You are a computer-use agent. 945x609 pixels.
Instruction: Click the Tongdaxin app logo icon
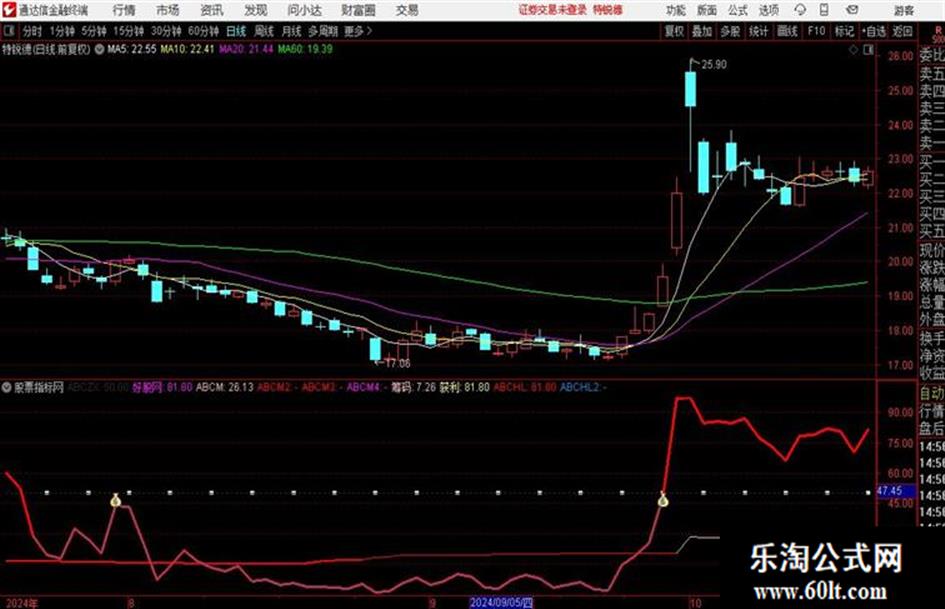pos(8,10)
